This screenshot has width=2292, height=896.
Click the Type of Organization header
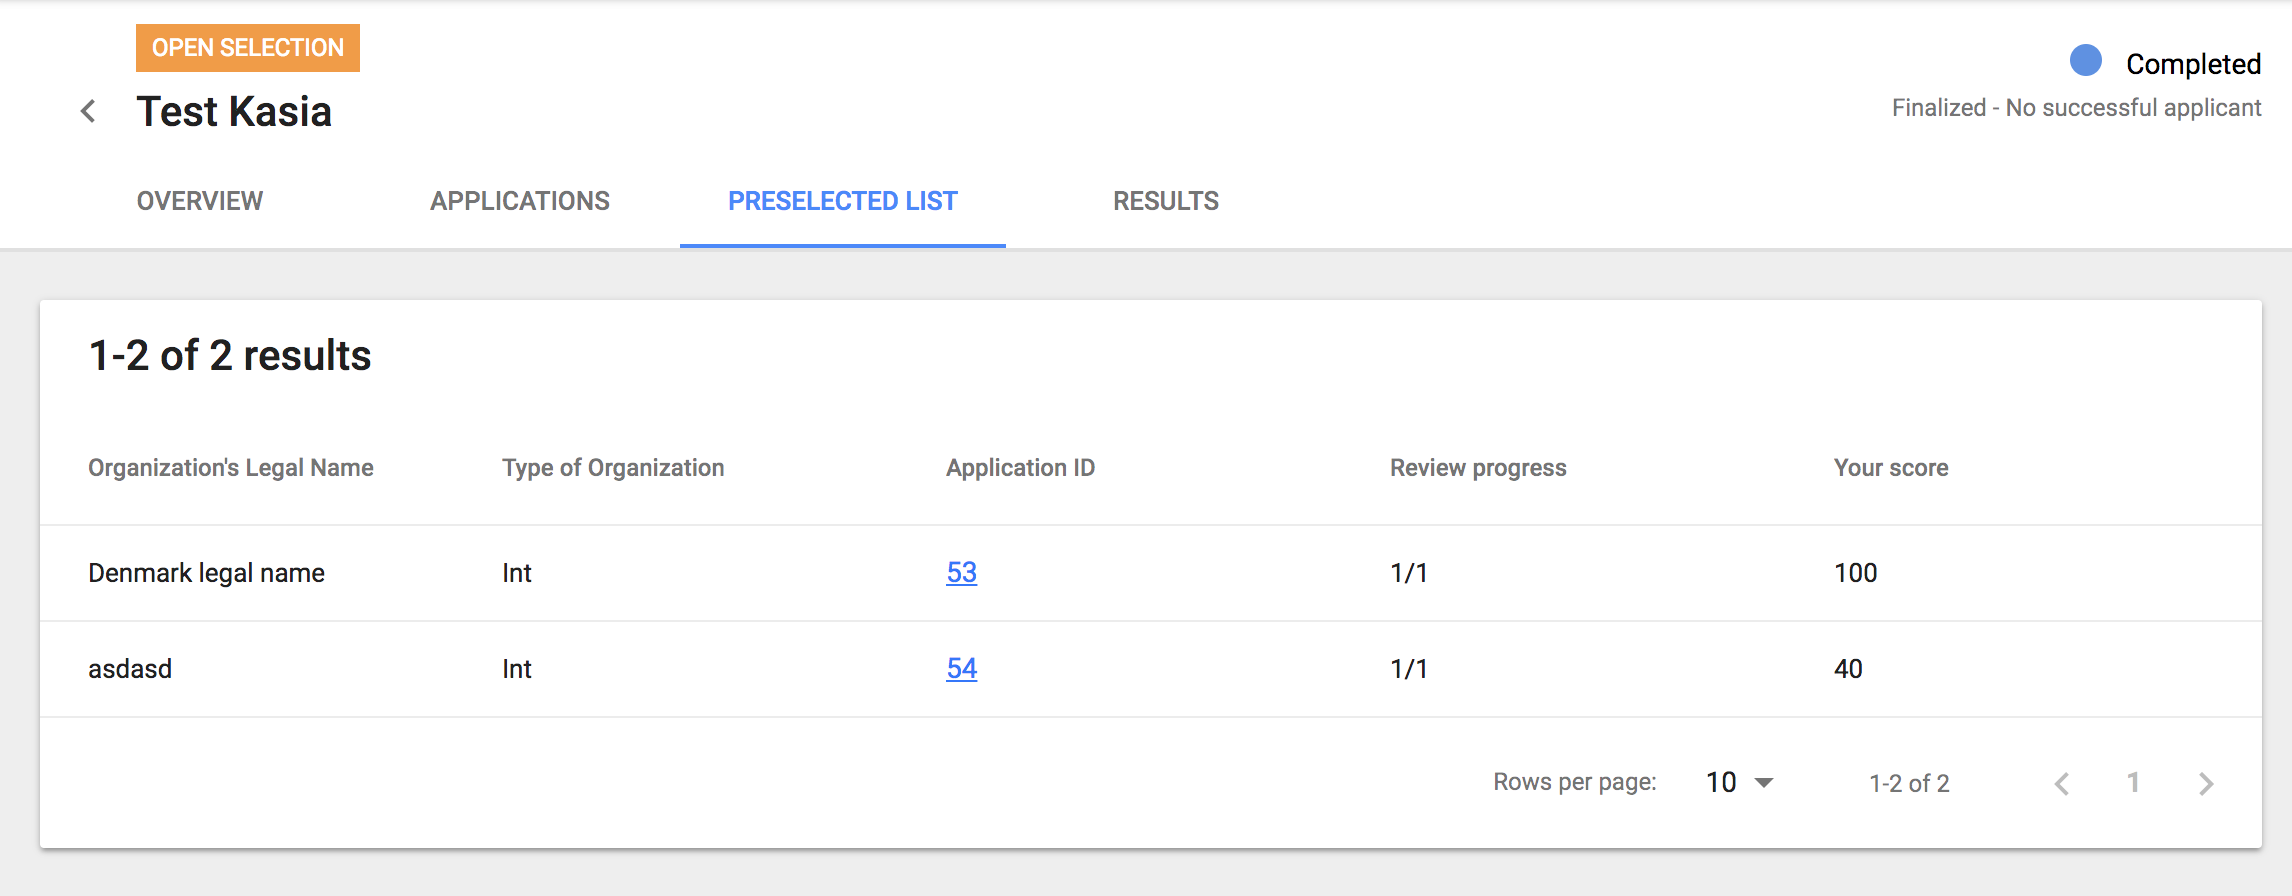click(x=613, y=468)
